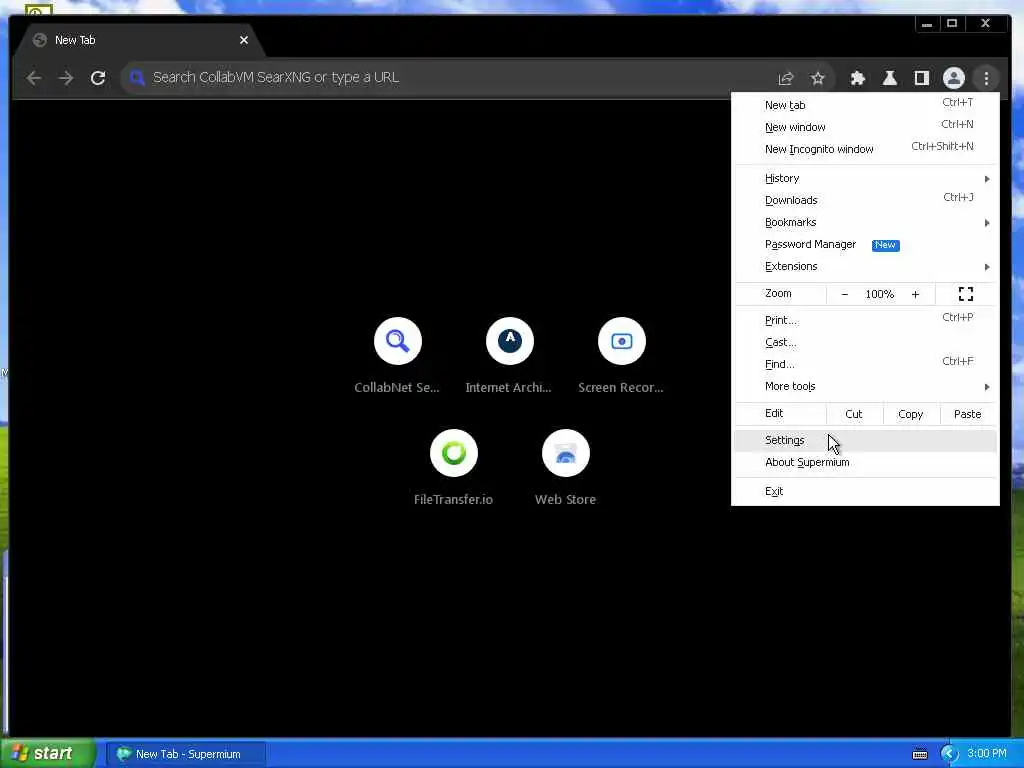Choose Exit to quit the browser
Screen dimensions: 1024x768
(865, 491)
